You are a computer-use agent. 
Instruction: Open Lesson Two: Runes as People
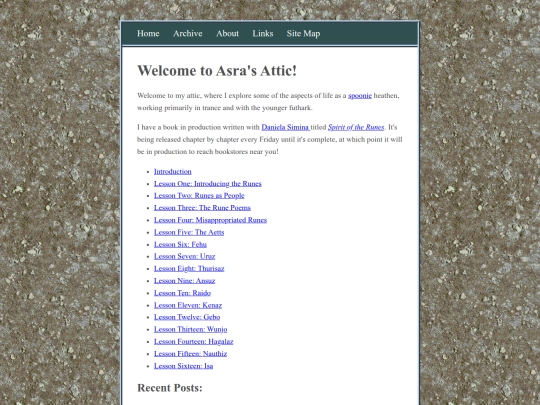tap(199, 196)
